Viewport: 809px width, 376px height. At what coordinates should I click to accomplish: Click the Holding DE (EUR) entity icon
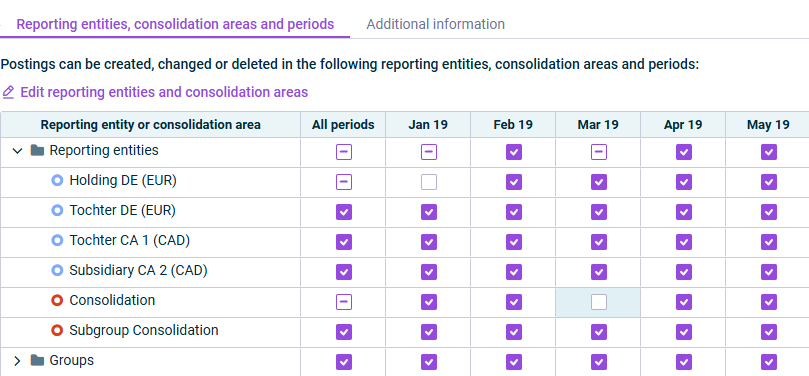[57, 181]
